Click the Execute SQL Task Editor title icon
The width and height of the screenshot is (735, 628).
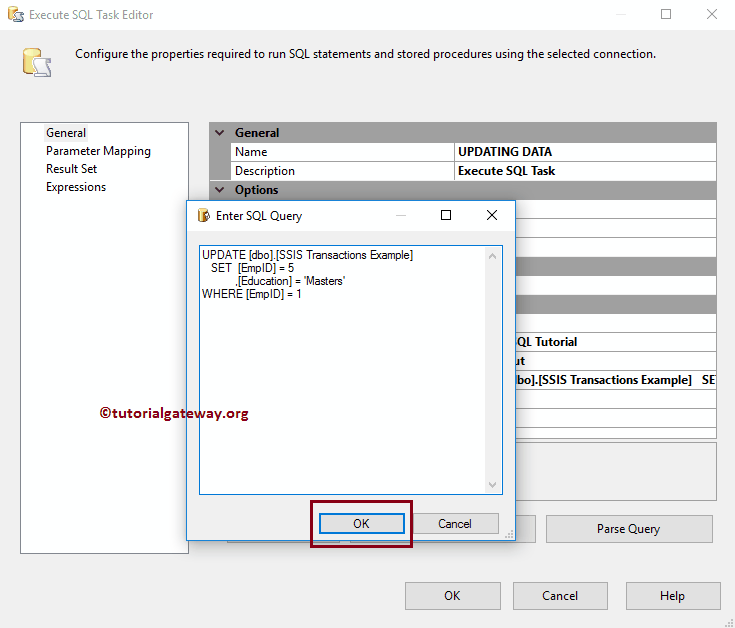point(16,15)
